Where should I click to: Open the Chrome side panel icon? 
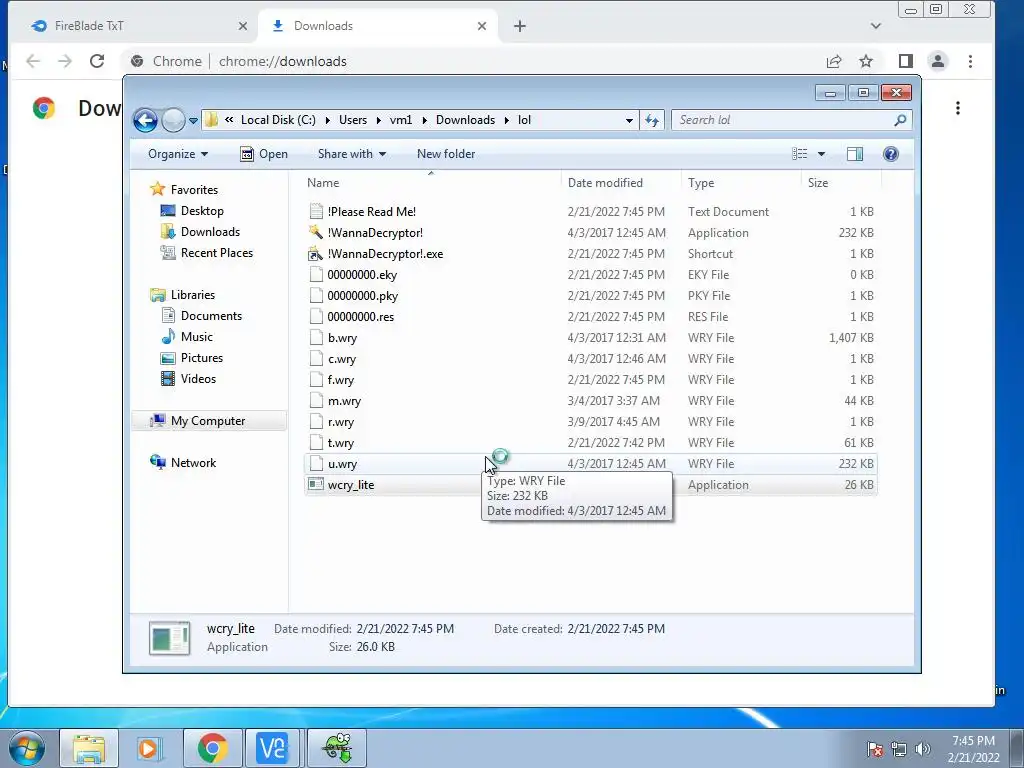905,61
